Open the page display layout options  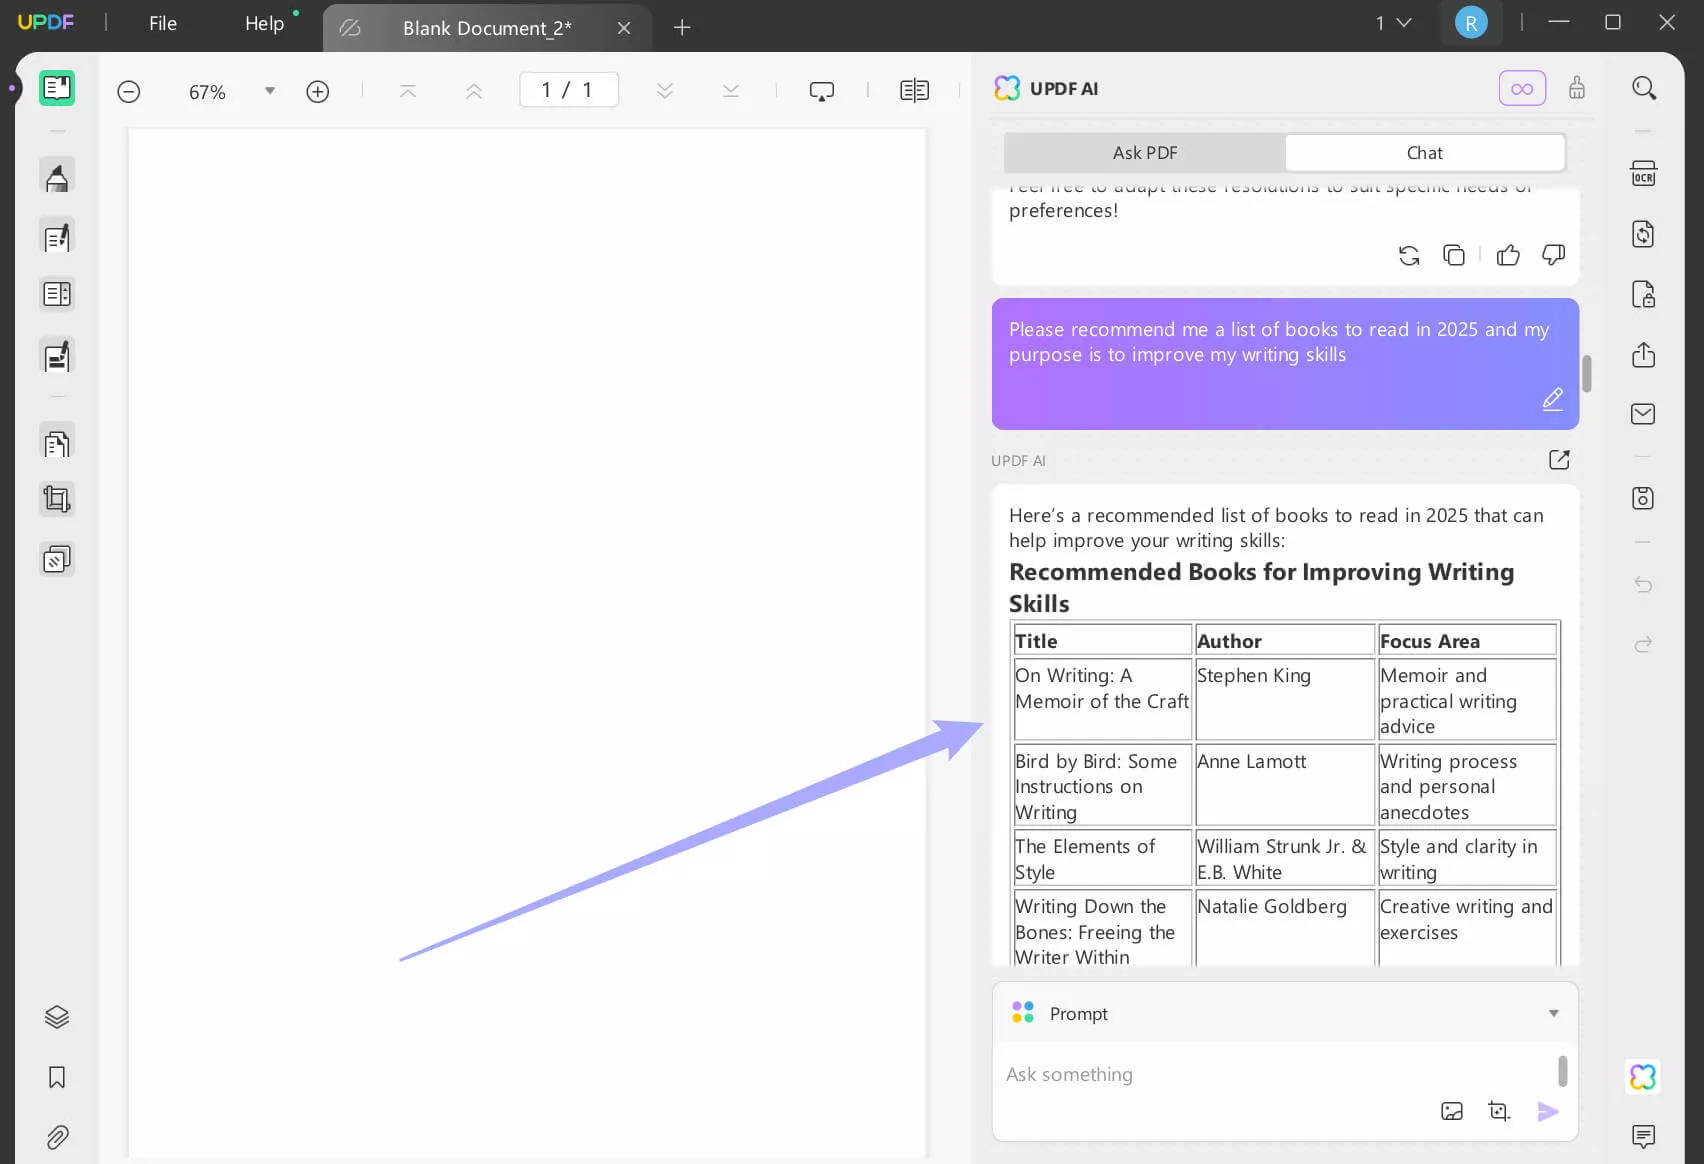click(914, 91)
